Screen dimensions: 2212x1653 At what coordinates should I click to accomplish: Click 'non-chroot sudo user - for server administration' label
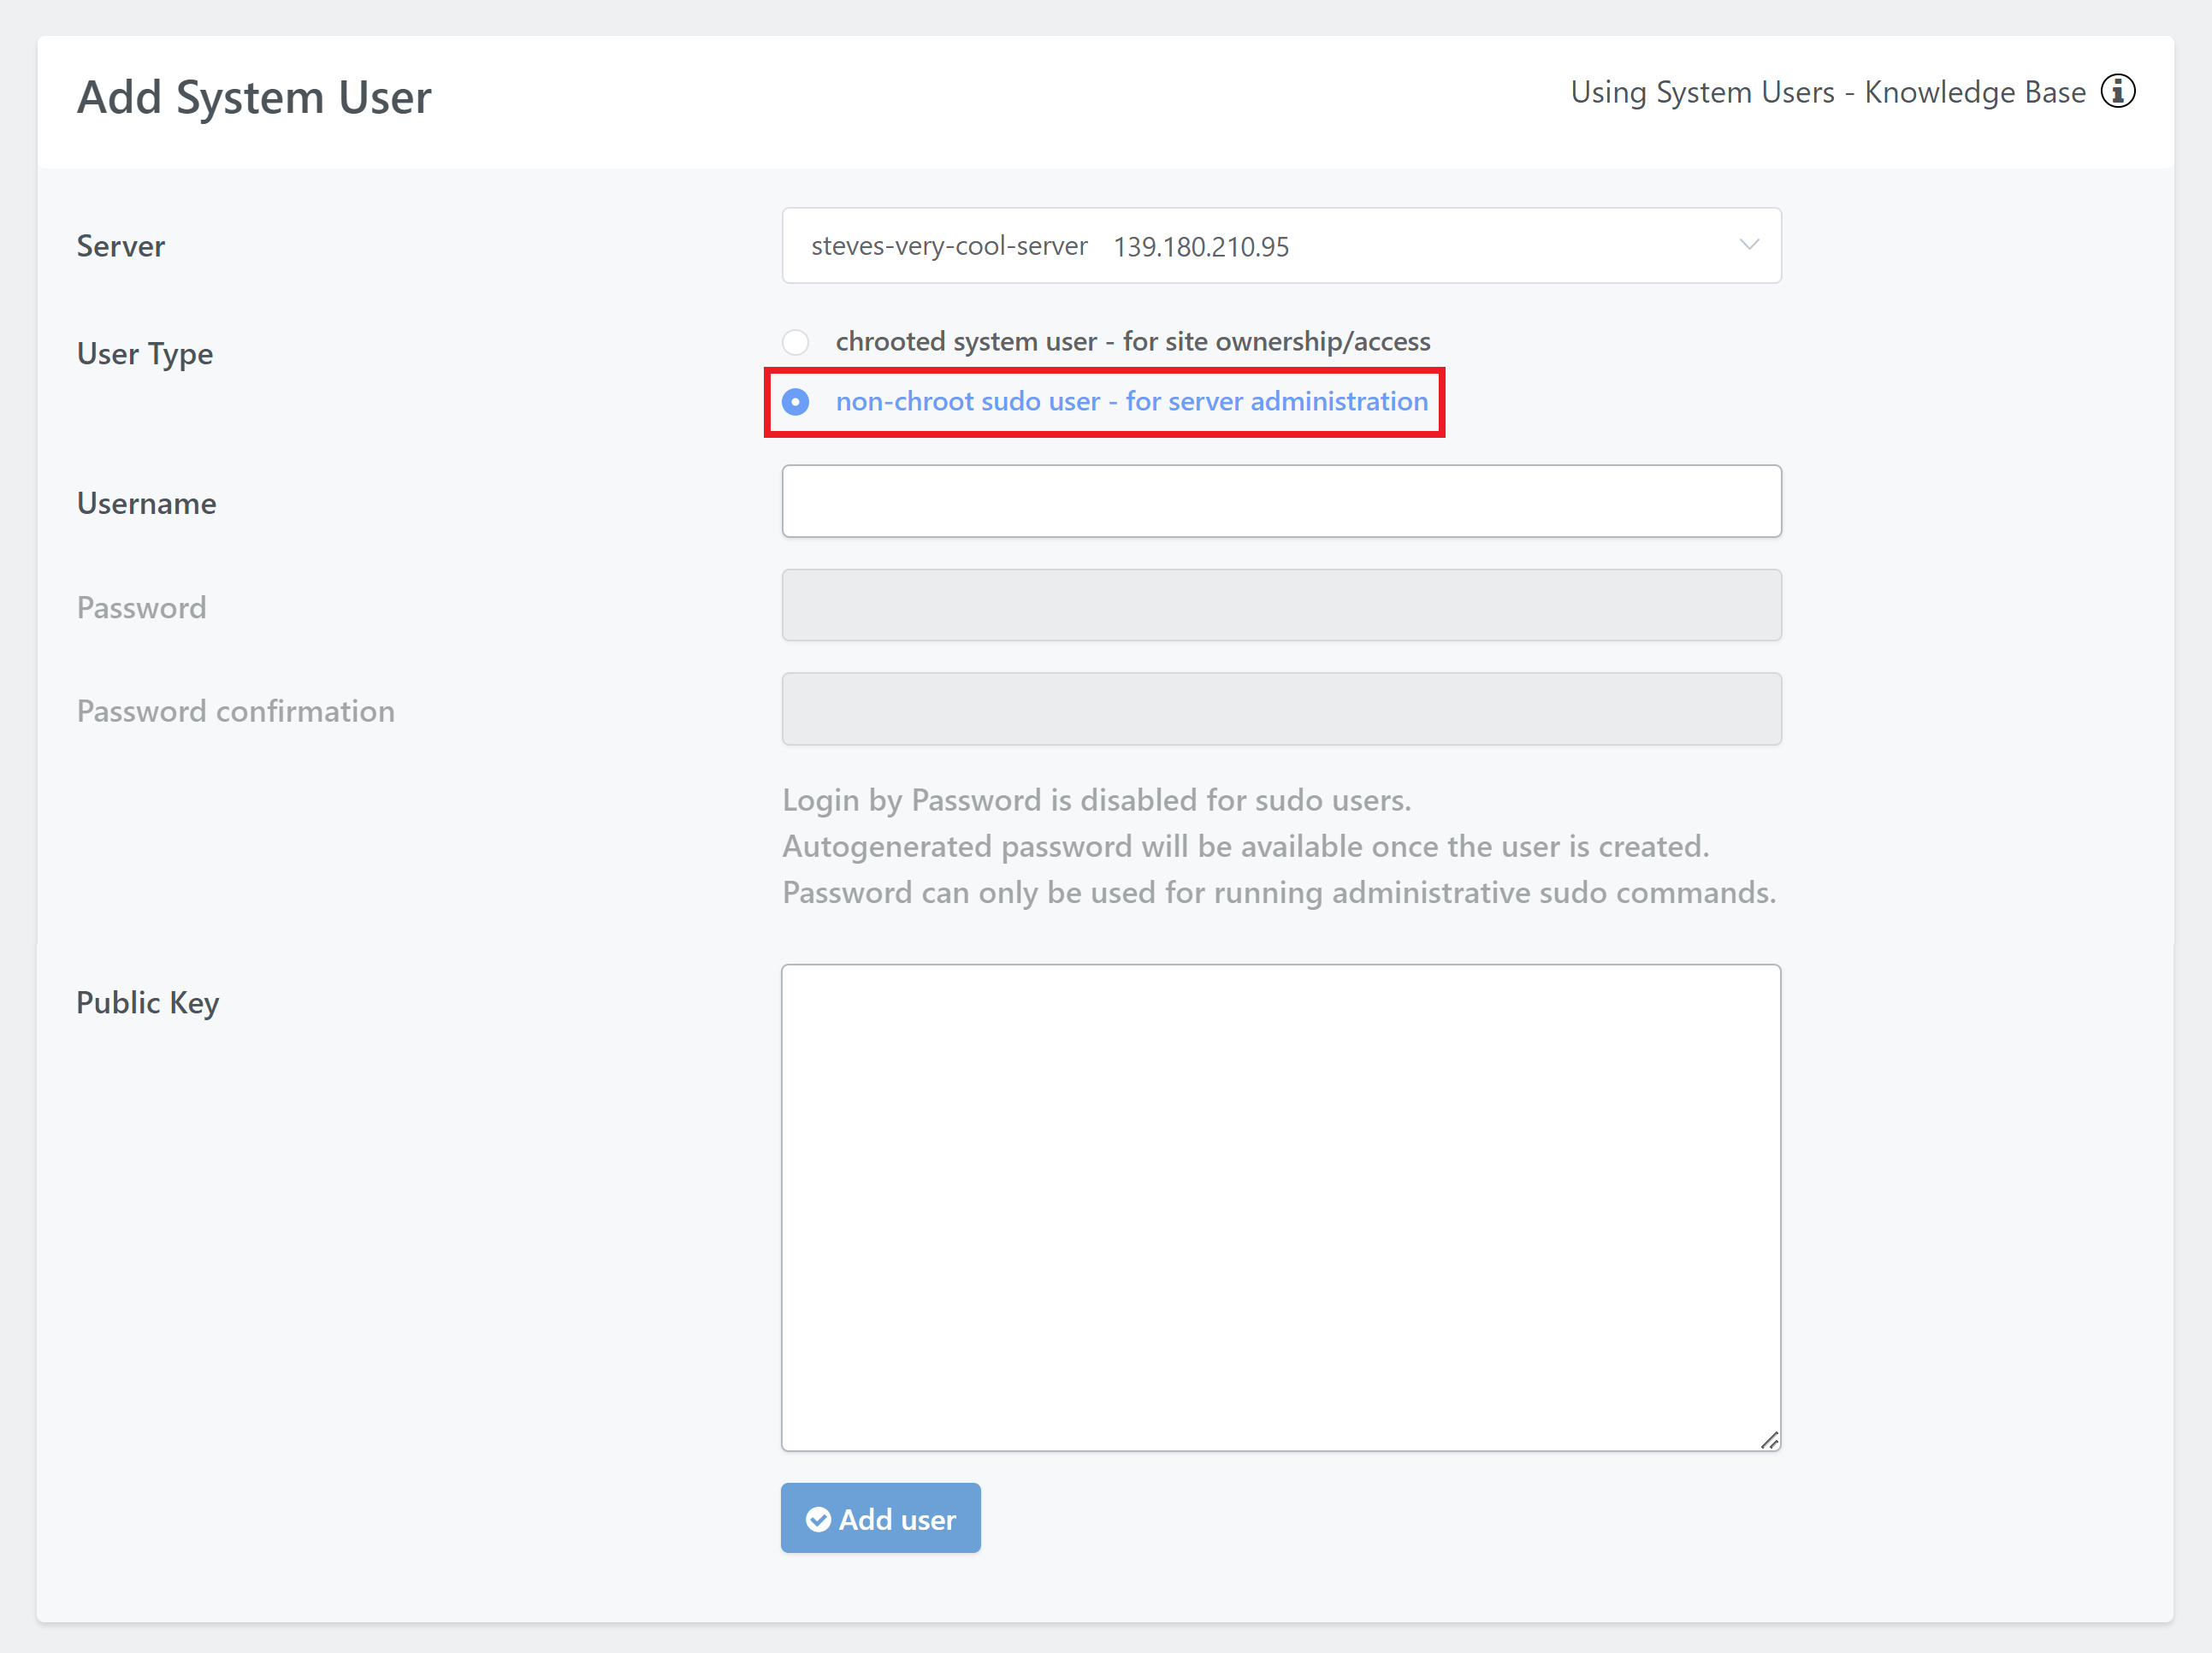[x=1131, y=402]
